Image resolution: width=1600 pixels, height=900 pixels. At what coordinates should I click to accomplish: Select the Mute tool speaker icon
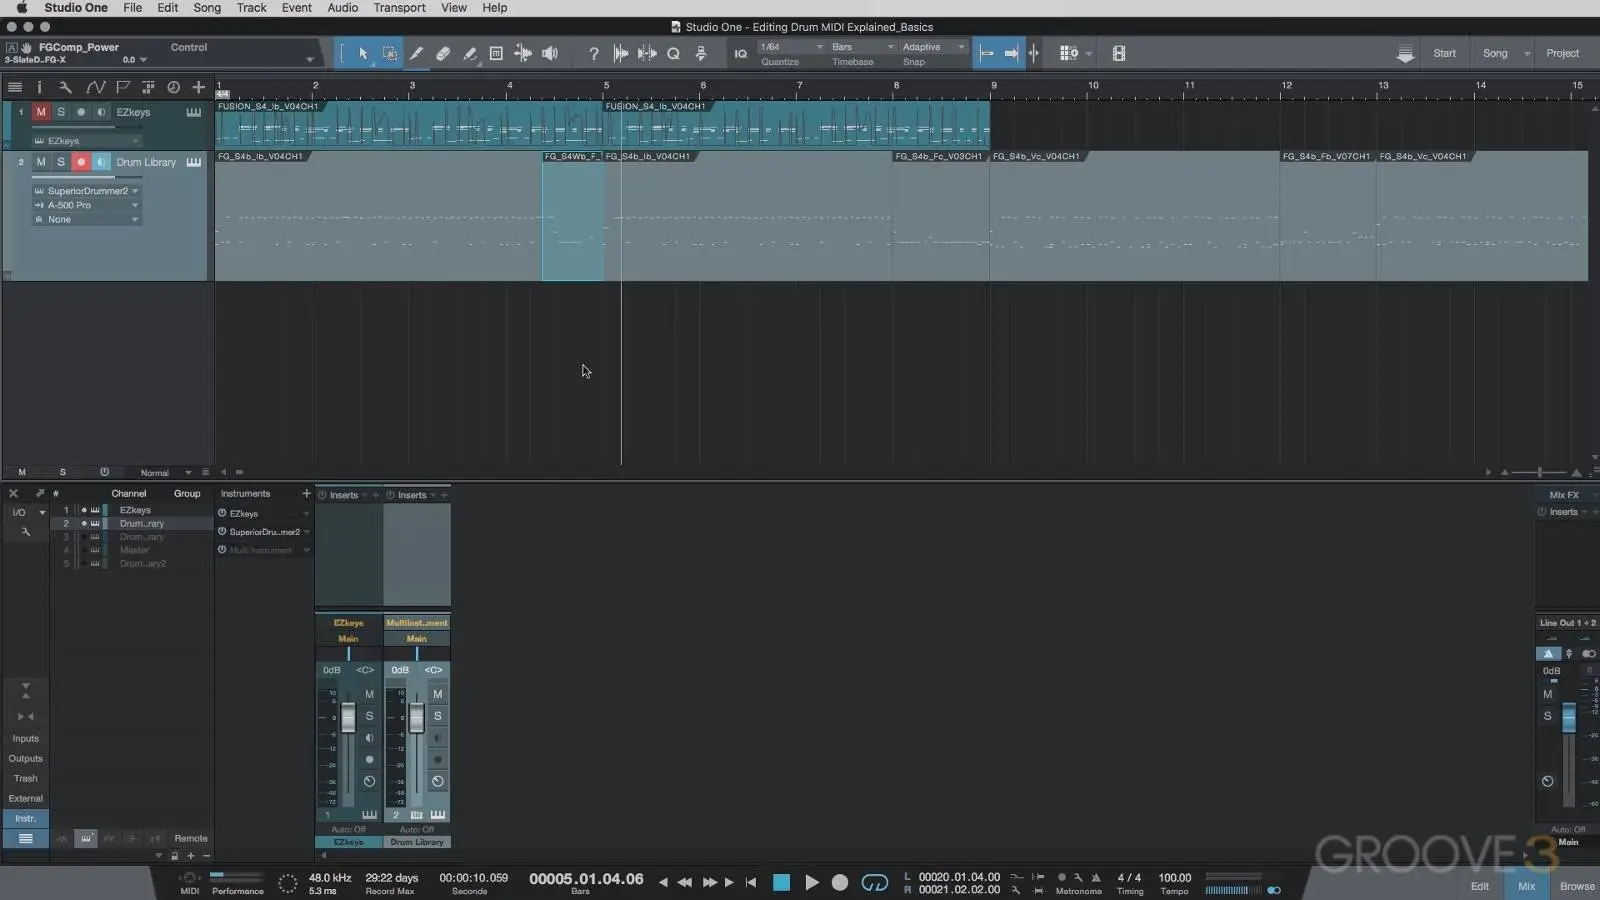[x=550, y=54]
